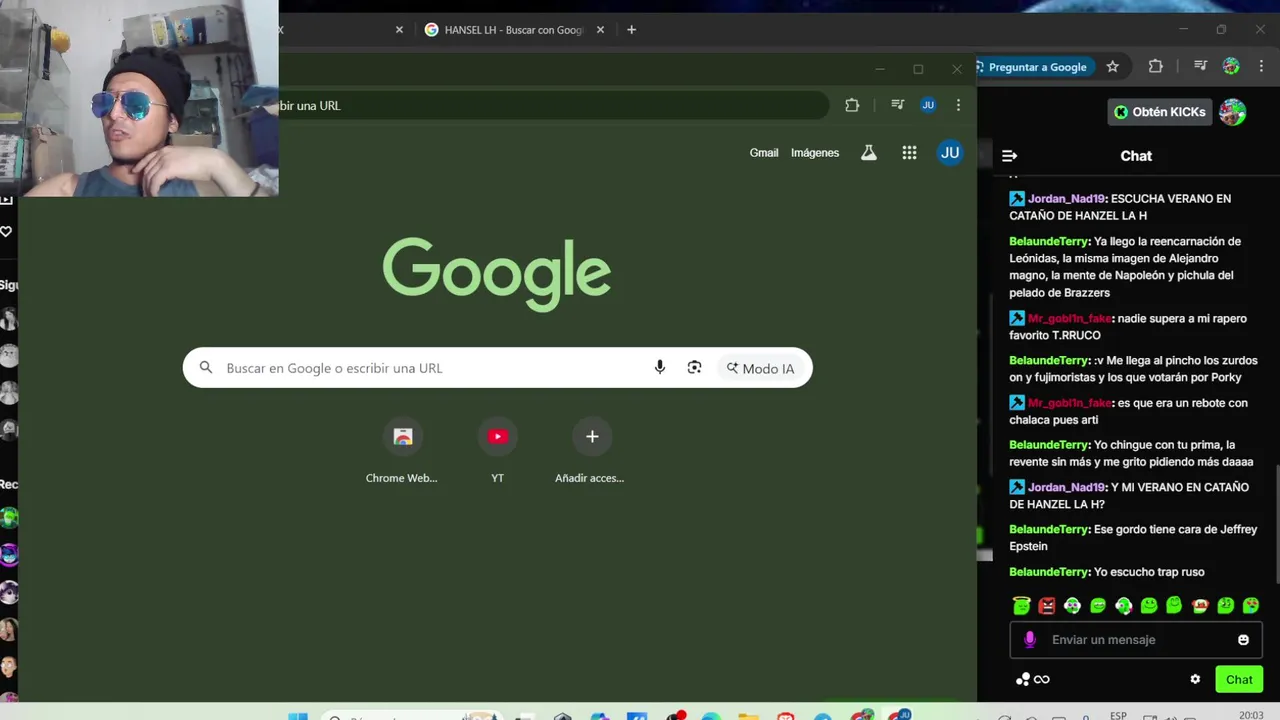Select the angry red face emote

[1047, 605]
